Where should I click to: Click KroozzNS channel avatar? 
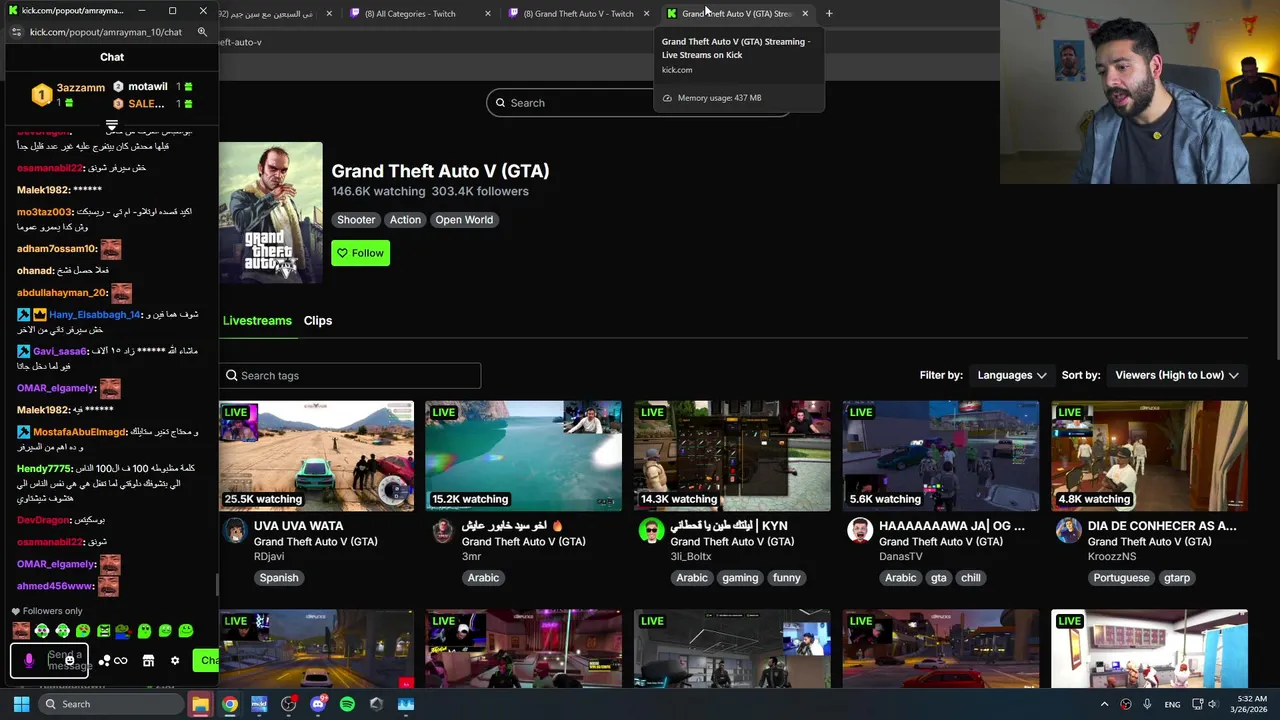click(x=1068, y=531)
